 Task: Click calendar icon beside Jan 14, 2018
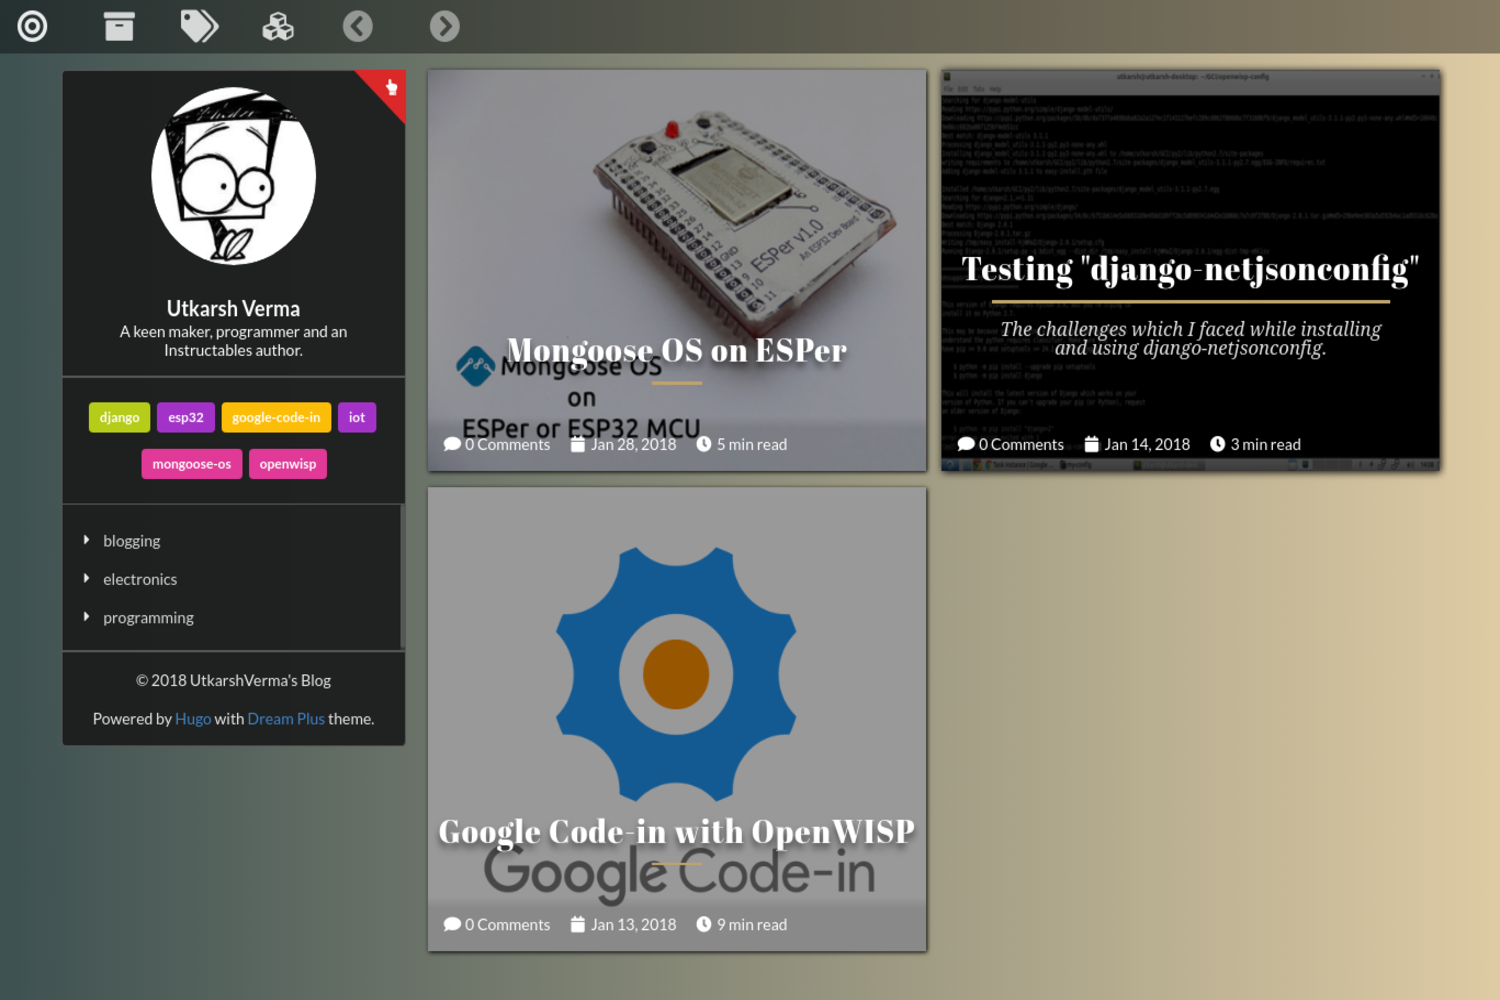pyautogui.click(x=1092, y=444)
